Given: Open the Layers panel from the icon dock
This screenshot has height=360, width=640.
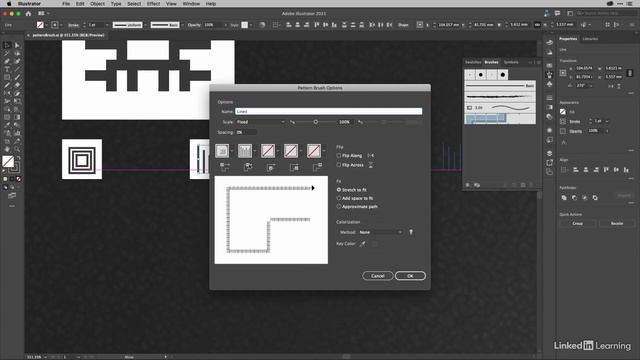Looking at the screenshot, I should [x=549, y=153].
